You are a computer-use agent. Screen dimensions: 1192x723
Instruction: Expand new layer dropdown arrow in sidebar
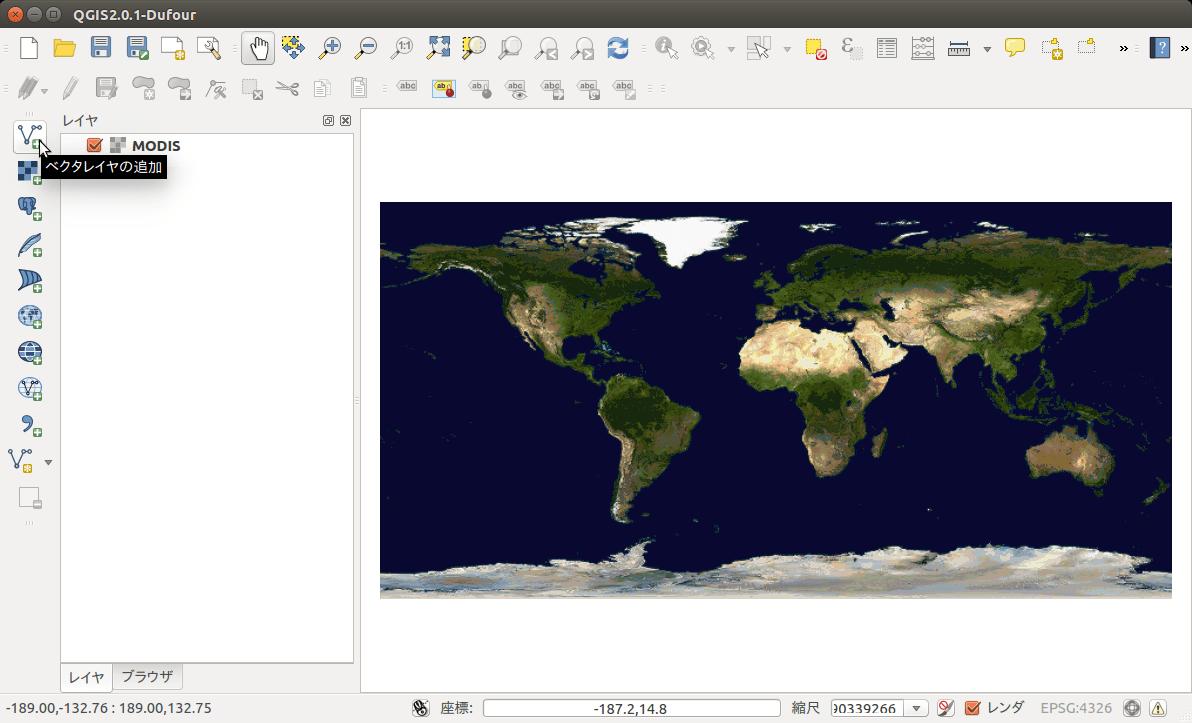point(49,462)
